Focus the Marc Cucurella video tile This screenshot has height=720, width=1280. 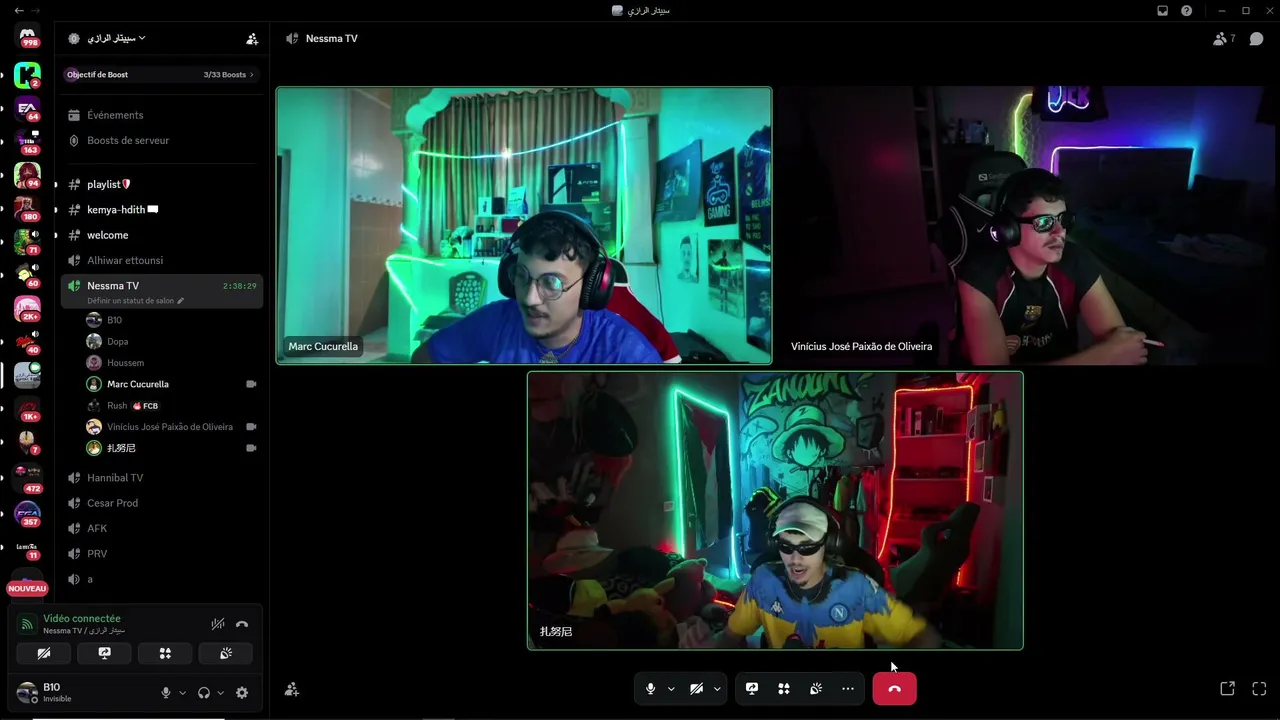tap(524, 225)
